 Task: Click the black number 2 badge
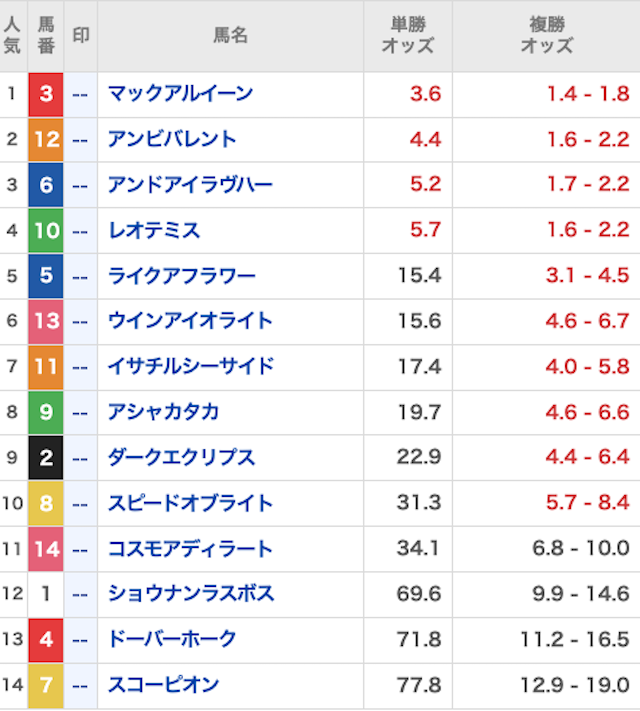click(46, 457)
